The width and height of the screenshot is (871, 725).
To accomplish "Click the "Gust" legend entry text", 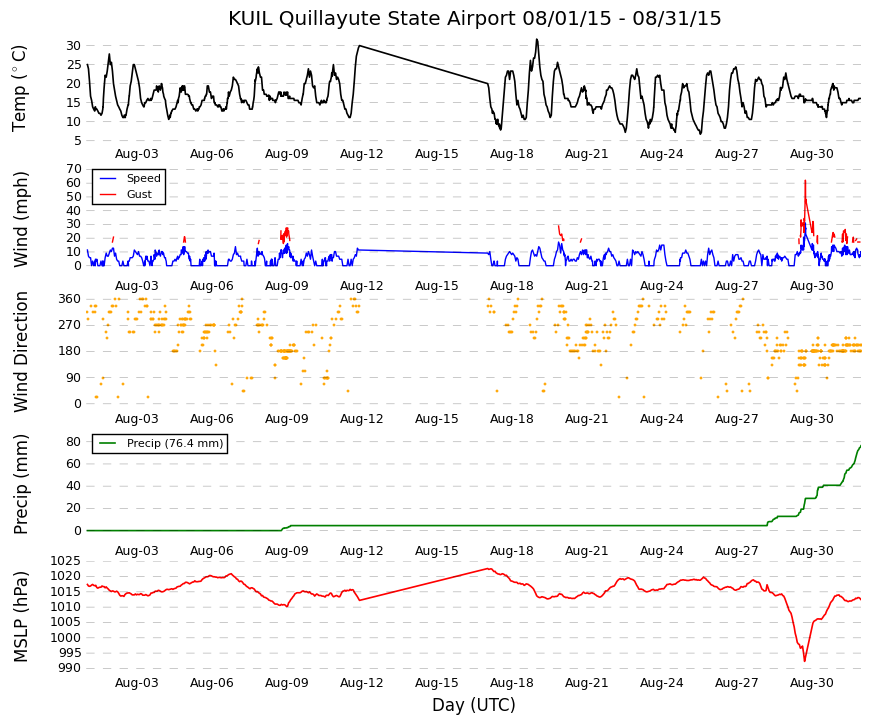I will pyautogui.click(x=139, y=194).
